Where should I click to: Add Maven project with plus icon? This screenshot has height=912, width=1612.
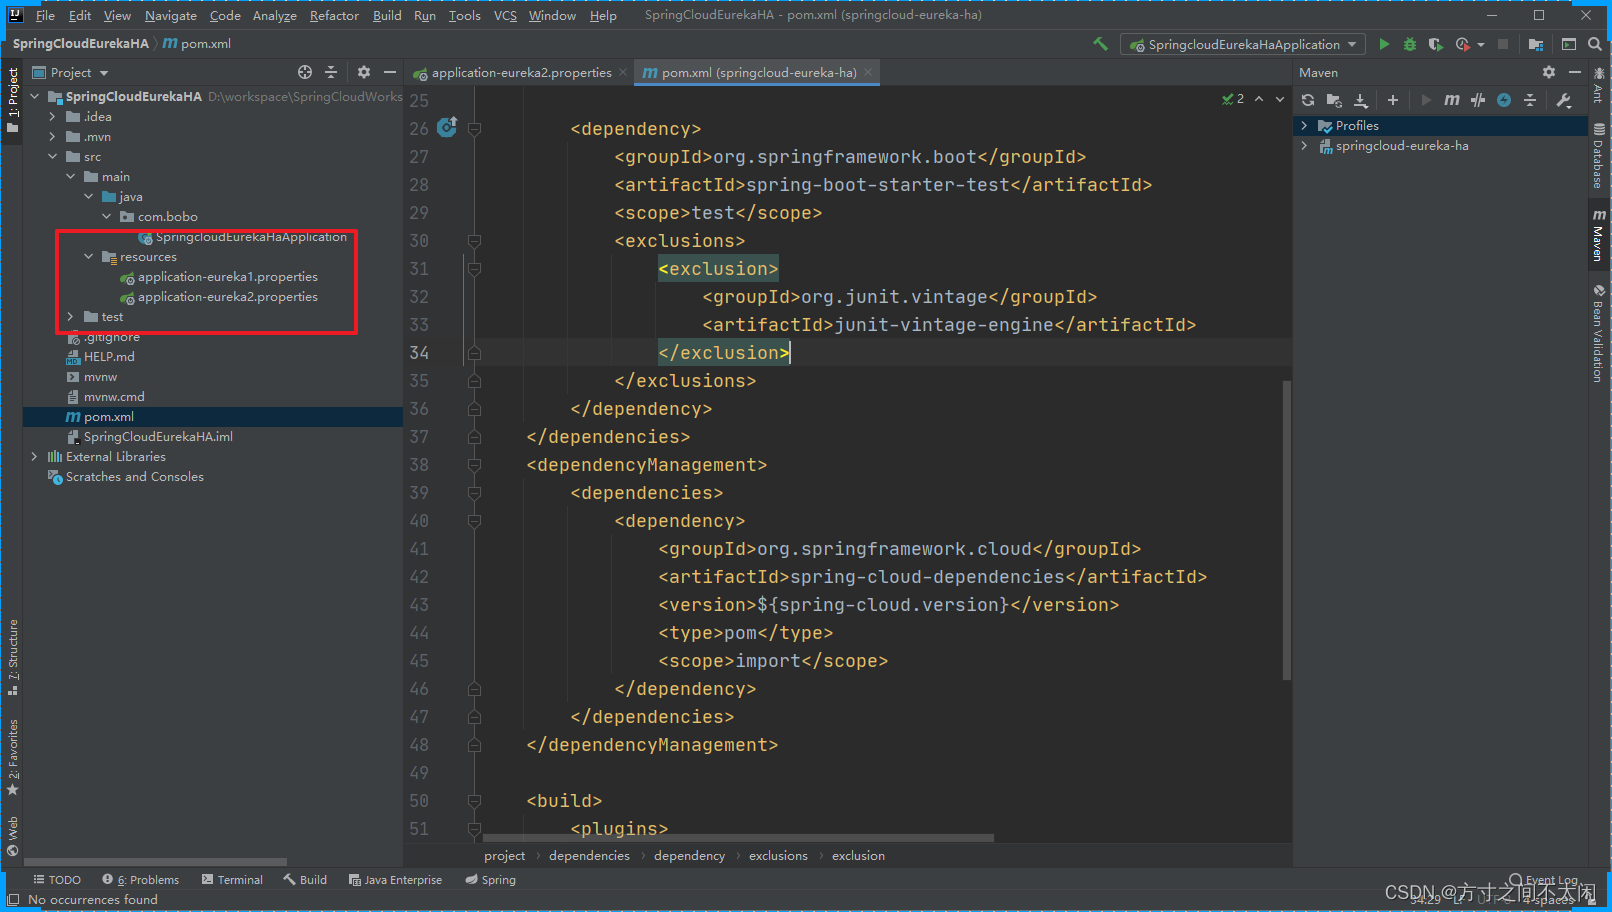click(1392, 100)
